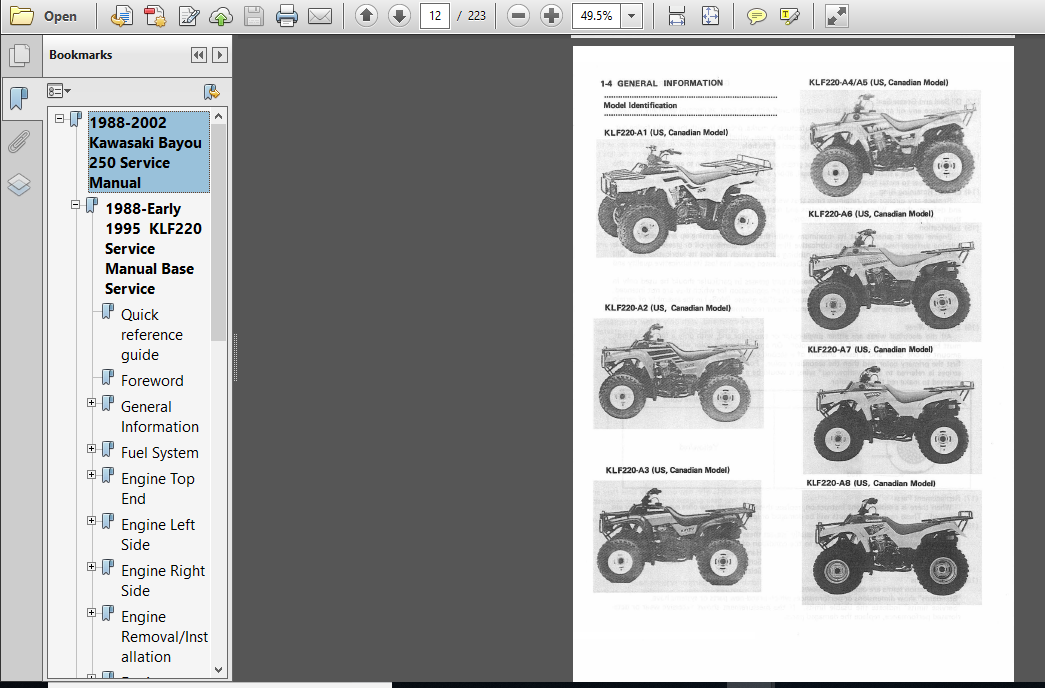1045x688 pixels.
Task: Click the upload to cloud icon
Action: tap(221, 15)
